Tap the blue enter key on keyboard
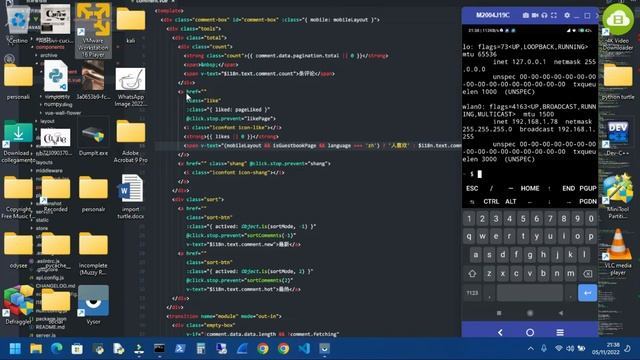The height and width of the screenshot is (360, 640). pyautogui.click(x=587, y=293)
